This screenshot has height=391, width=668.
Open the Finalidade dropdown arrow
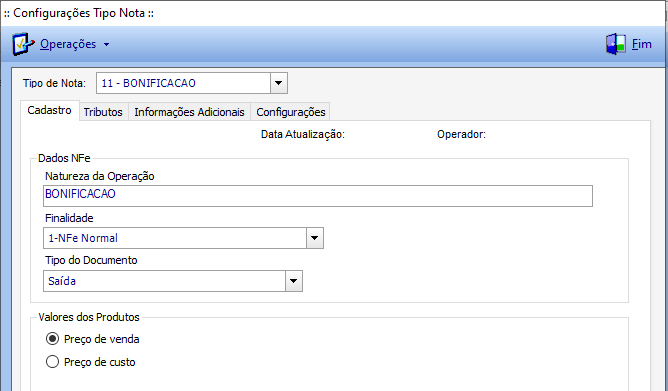pos(314,238)
